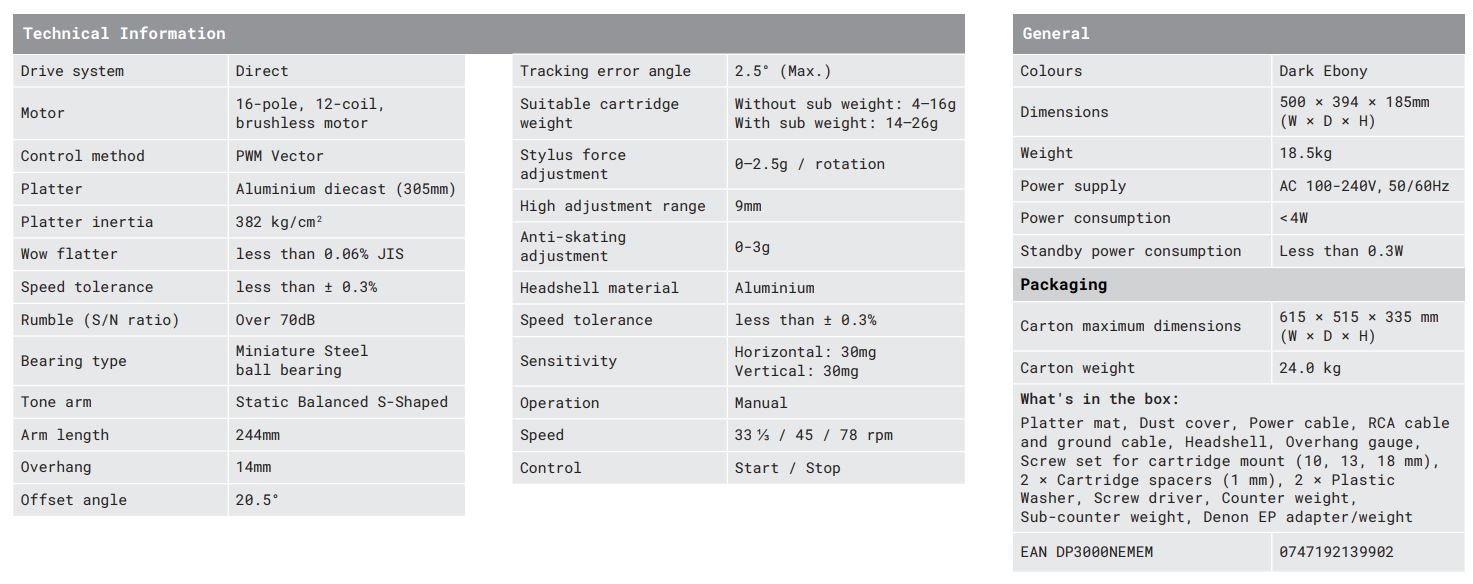Select the EAN number 0747192139902
Screen dimensions: 1473x584
1337,552
